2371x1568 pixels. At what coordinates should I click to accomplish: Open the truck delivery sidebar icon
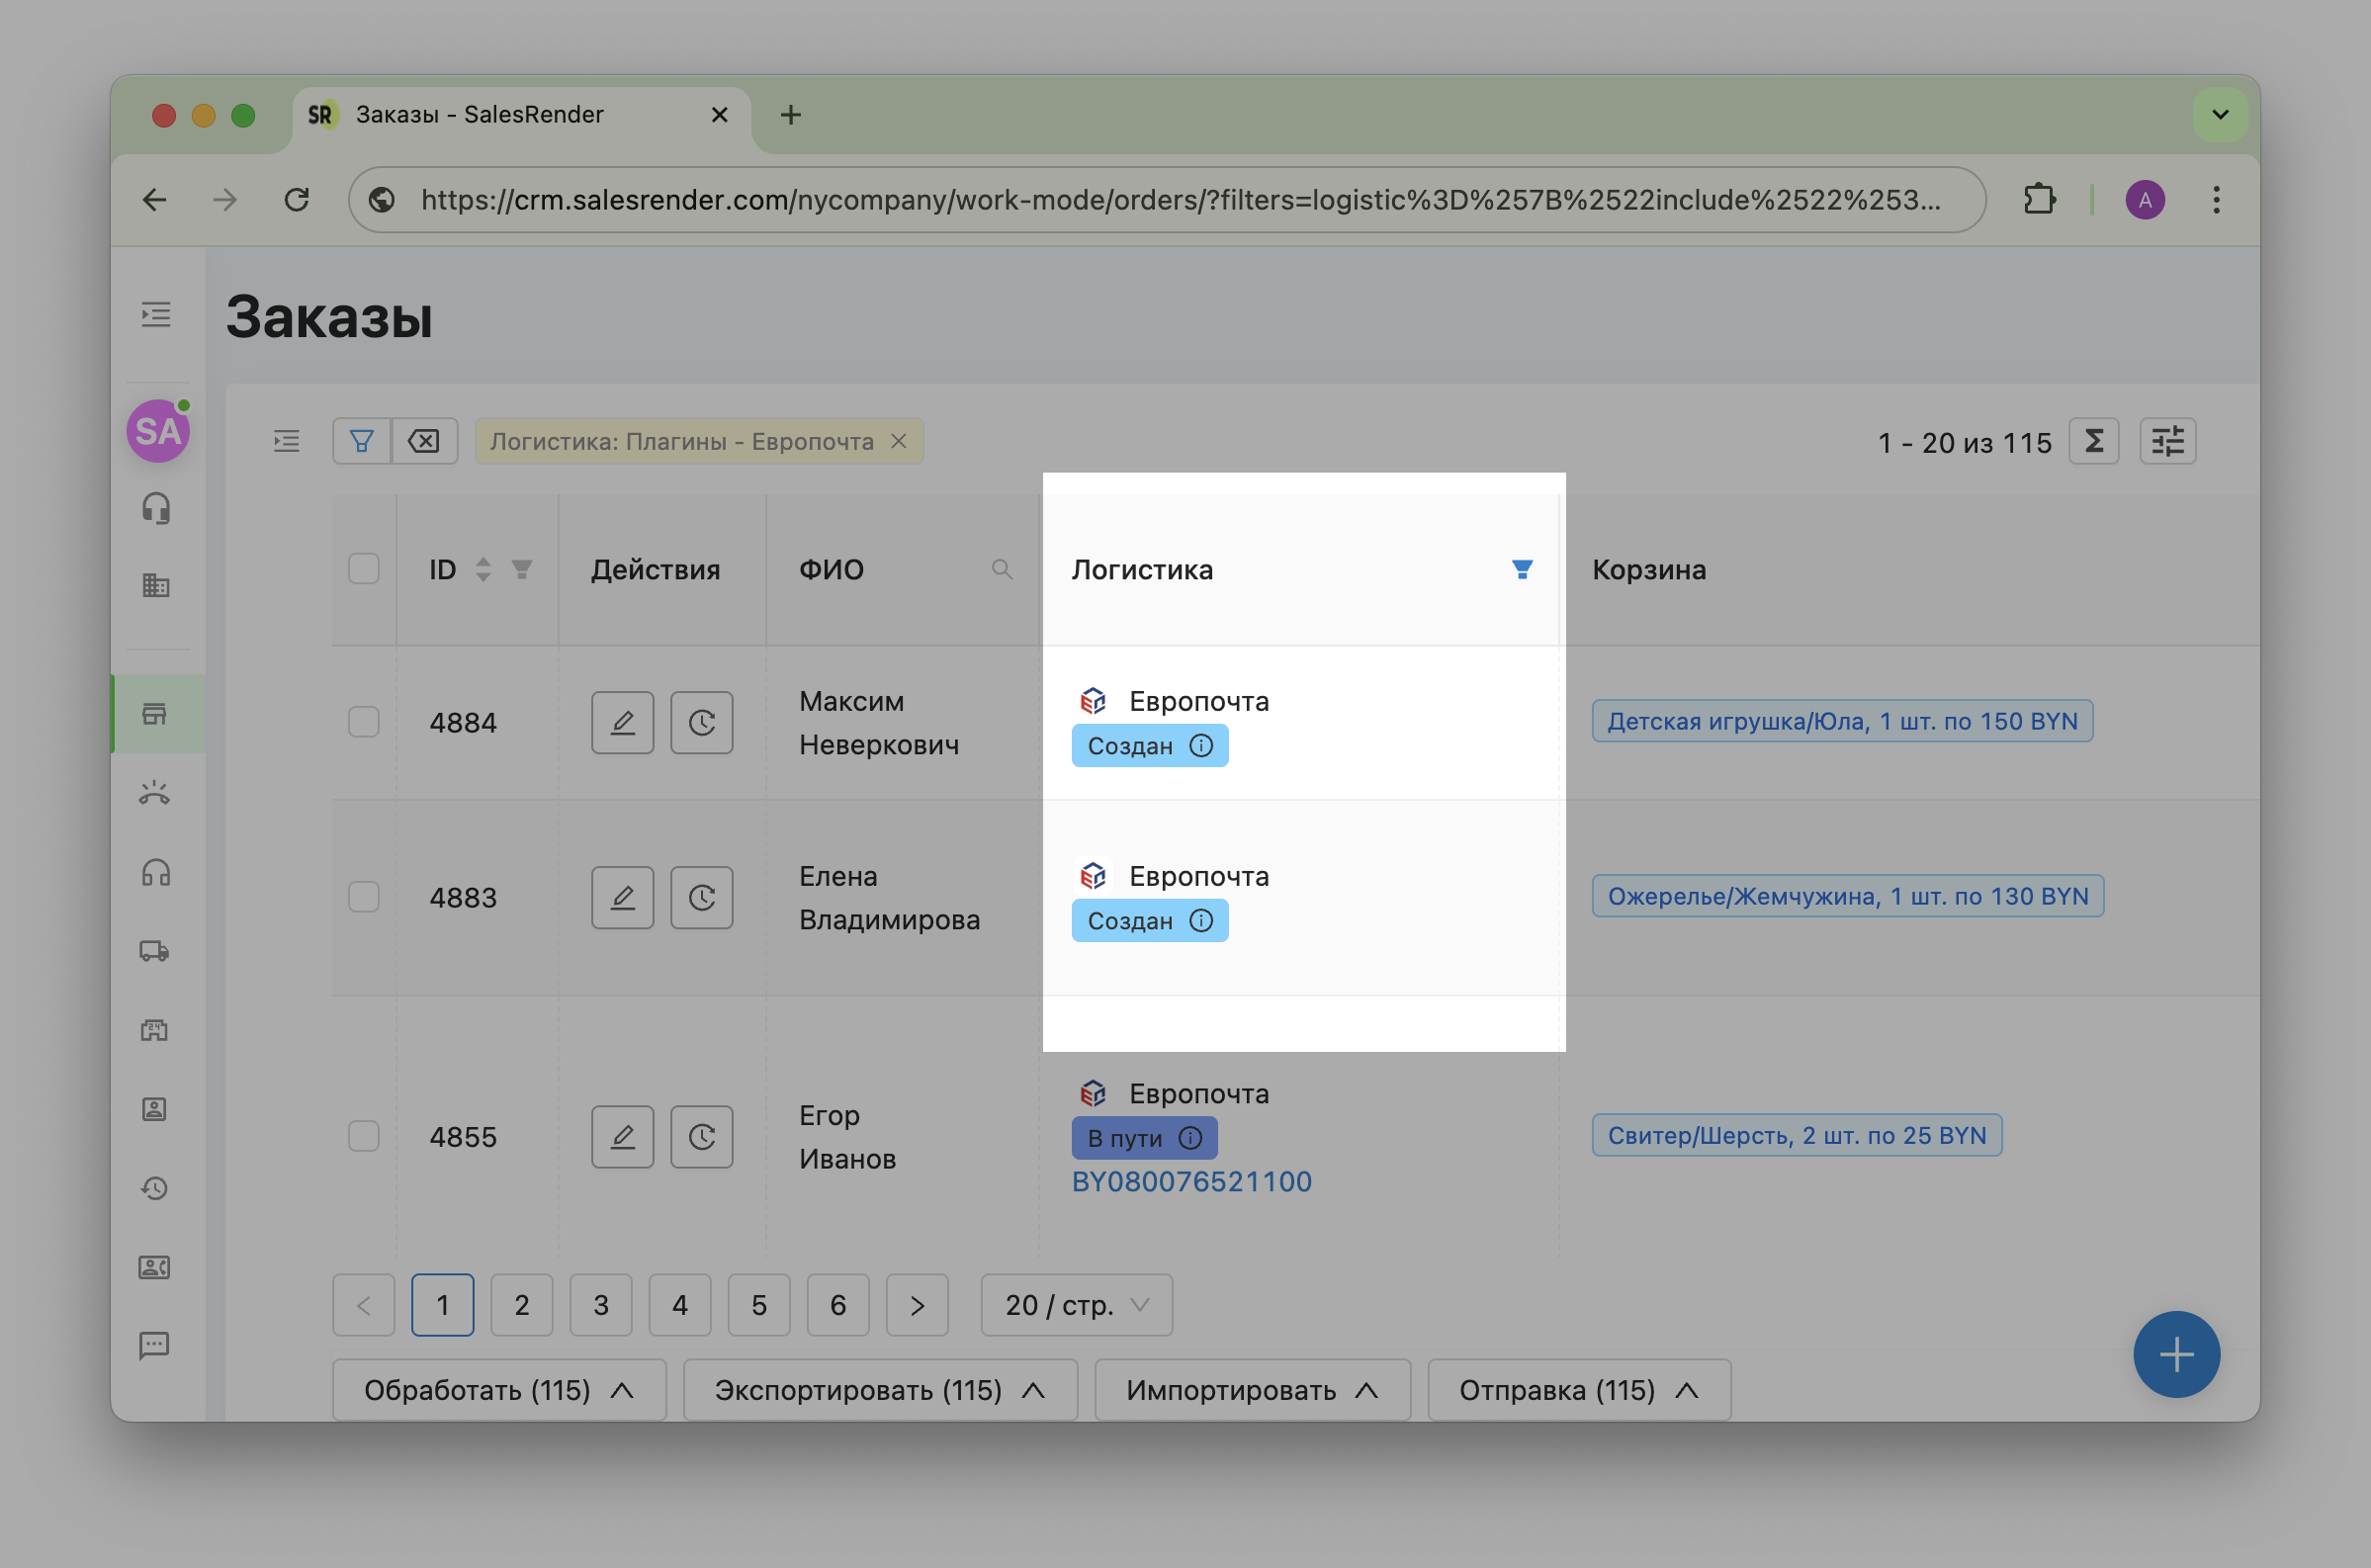point(155,951)
